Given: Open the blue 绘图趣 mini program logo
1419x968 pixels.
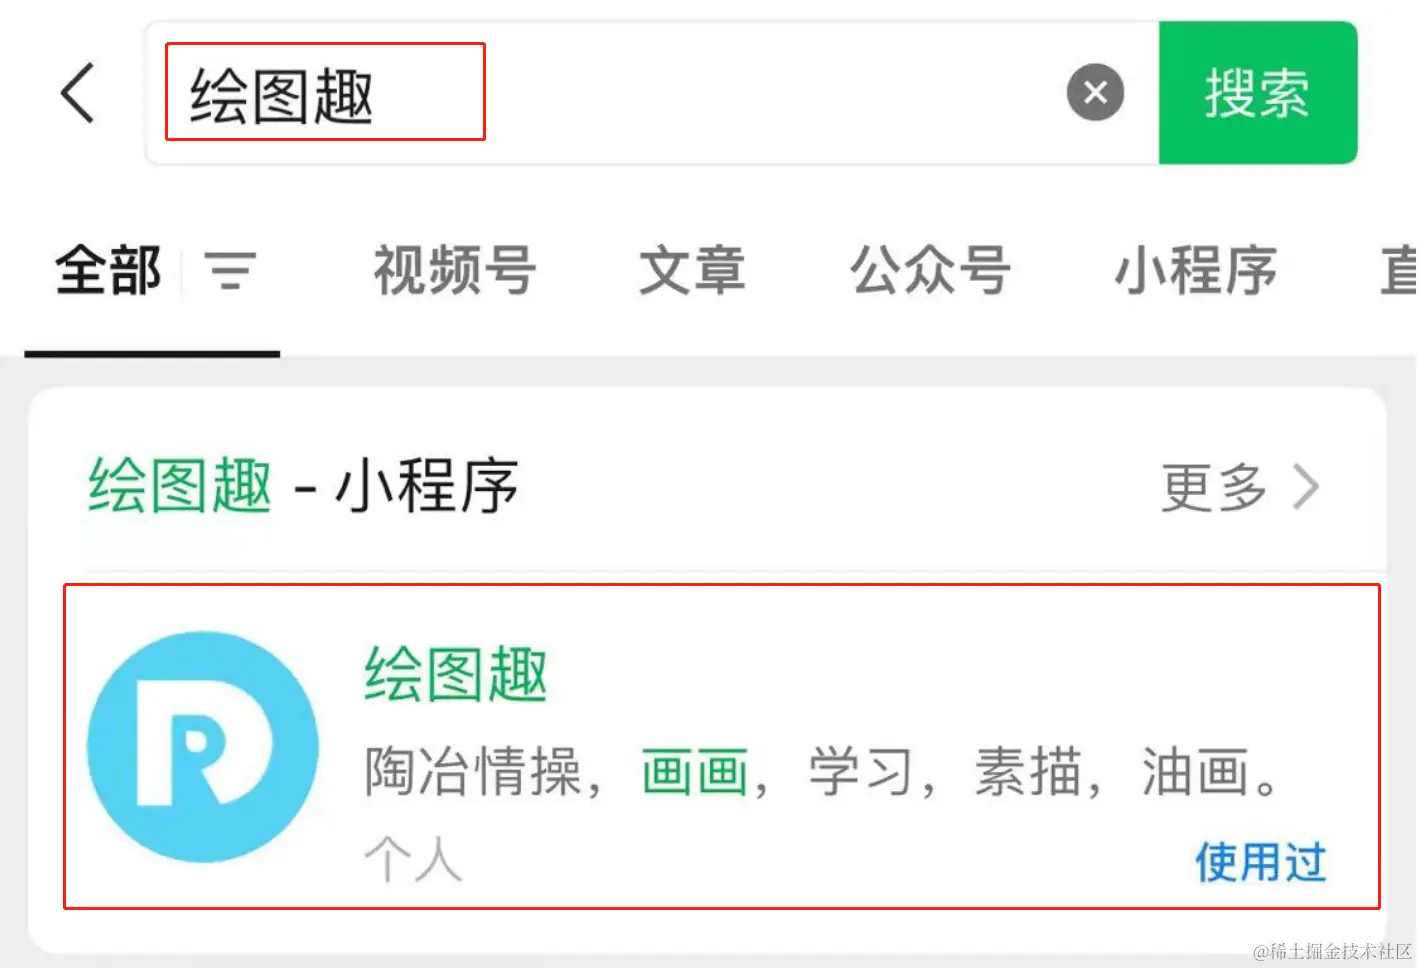Looking at the screenshot, I should coord(203,746).
